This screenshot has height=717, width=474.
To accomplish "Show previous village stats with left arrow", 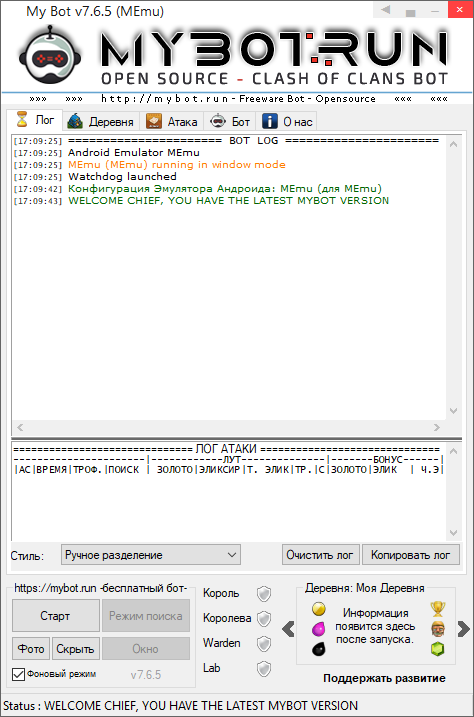I will click(288, 629).
